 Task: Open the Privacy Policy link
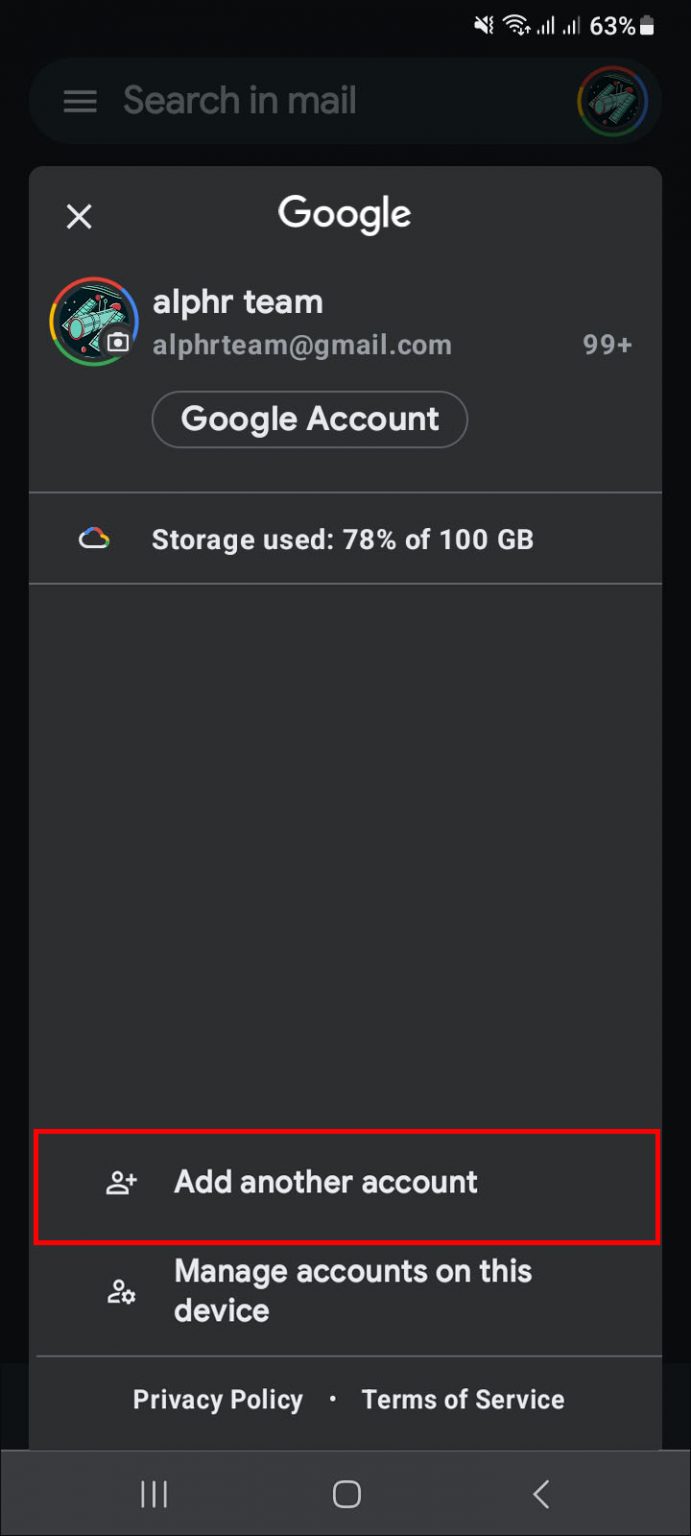(218, 1399)
